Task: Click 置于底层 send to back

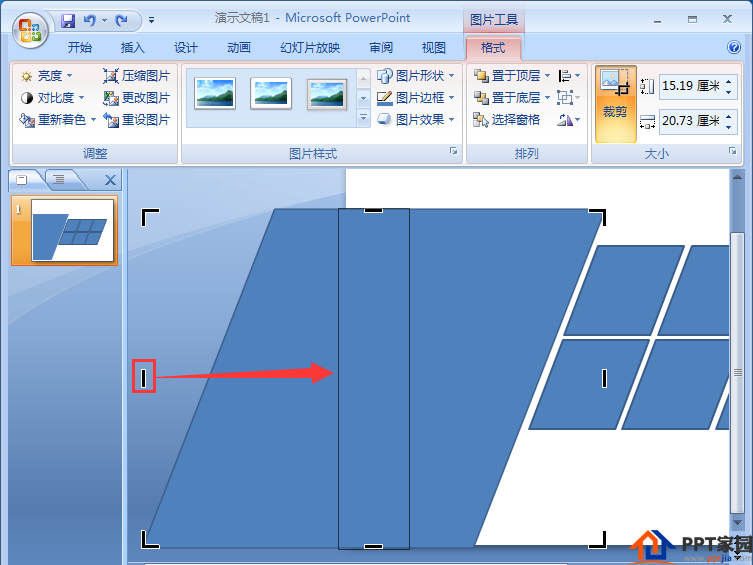Action: (507, 98)
